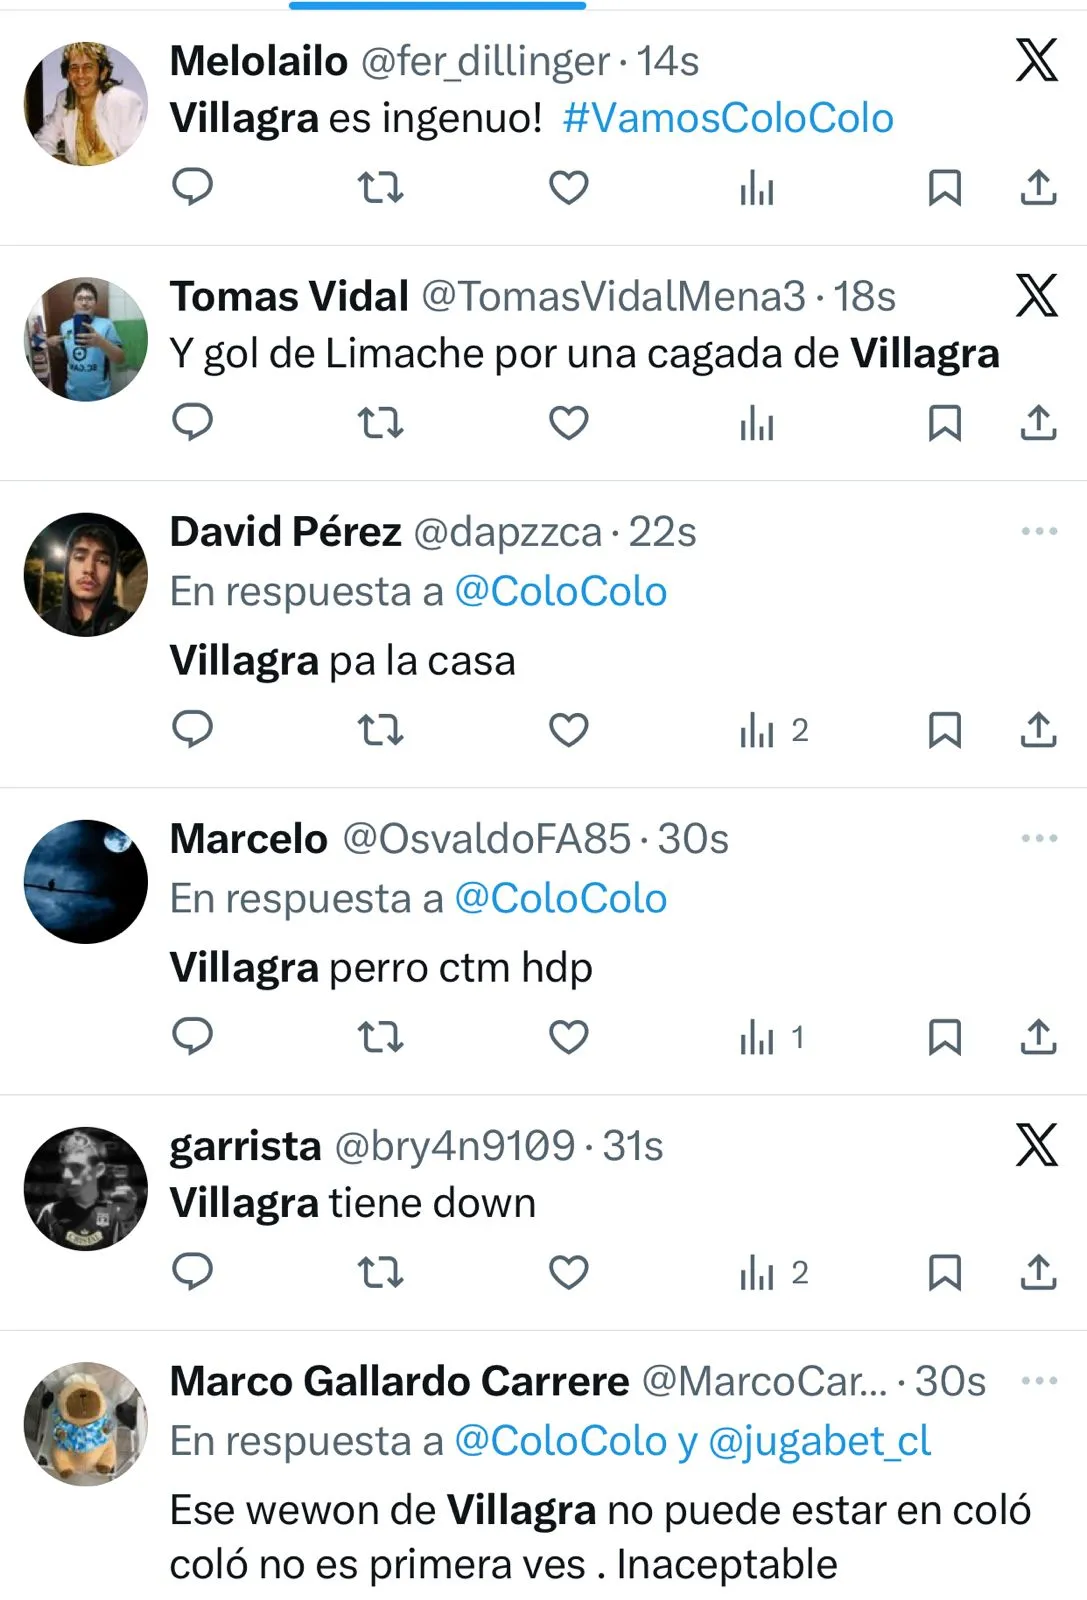The height and width of the screenshot is (1600, 1087).
Task: Open the #VamosColoColo hashtag
Action: 728,118
